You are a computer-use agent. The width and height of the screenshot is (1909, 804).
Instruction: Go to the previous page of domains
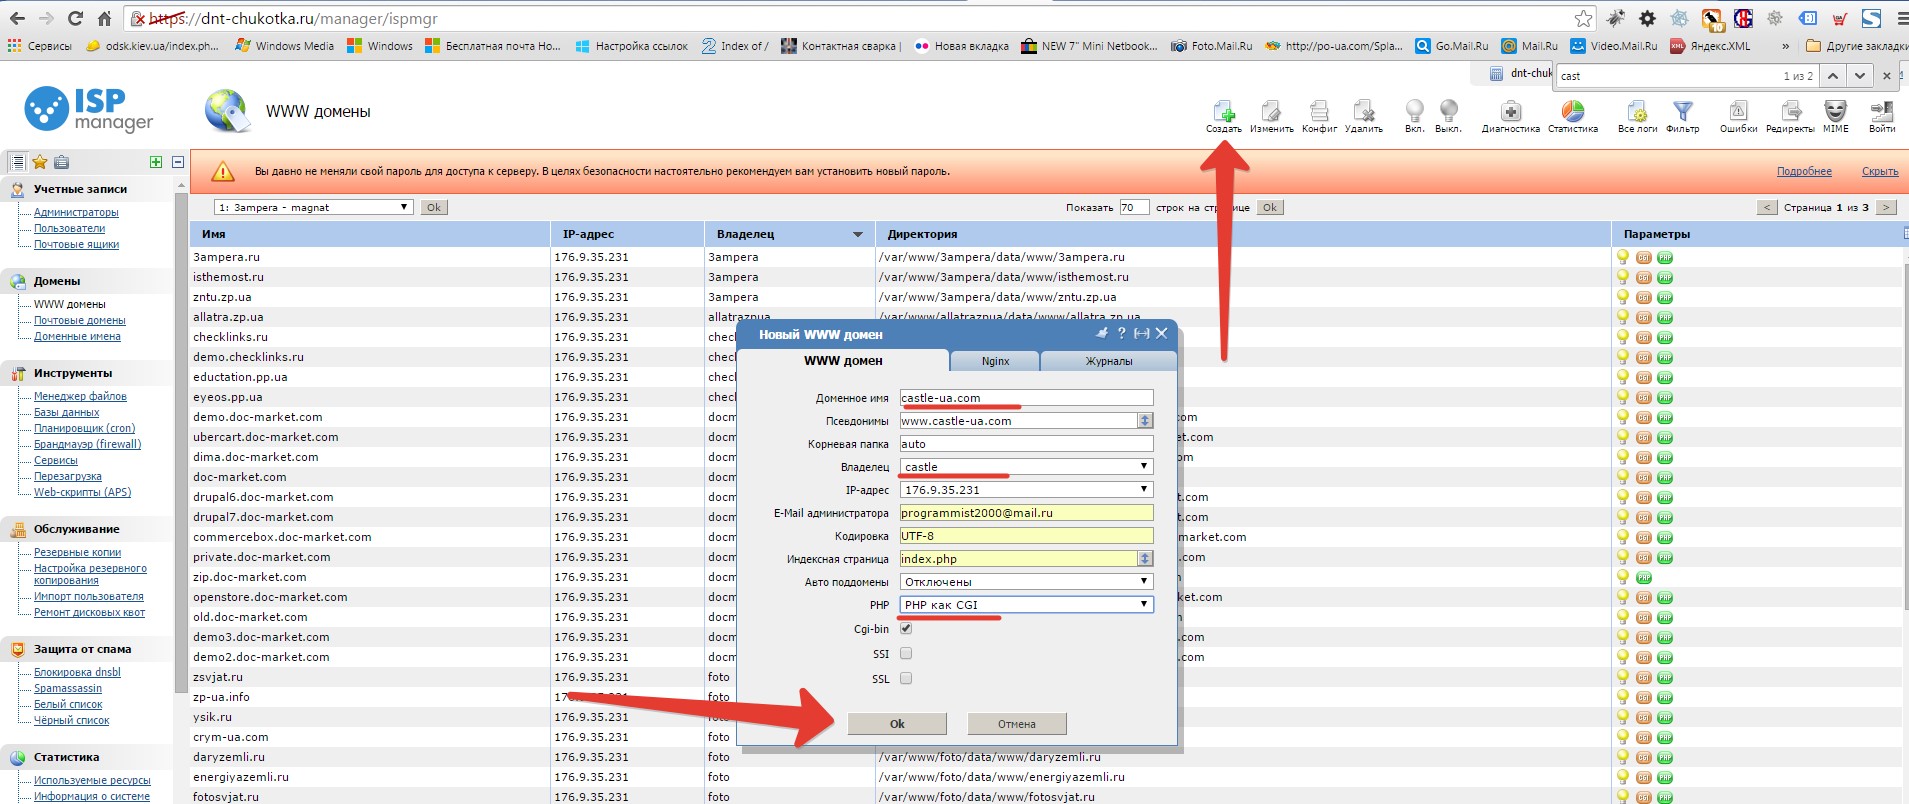point(1767,207)
